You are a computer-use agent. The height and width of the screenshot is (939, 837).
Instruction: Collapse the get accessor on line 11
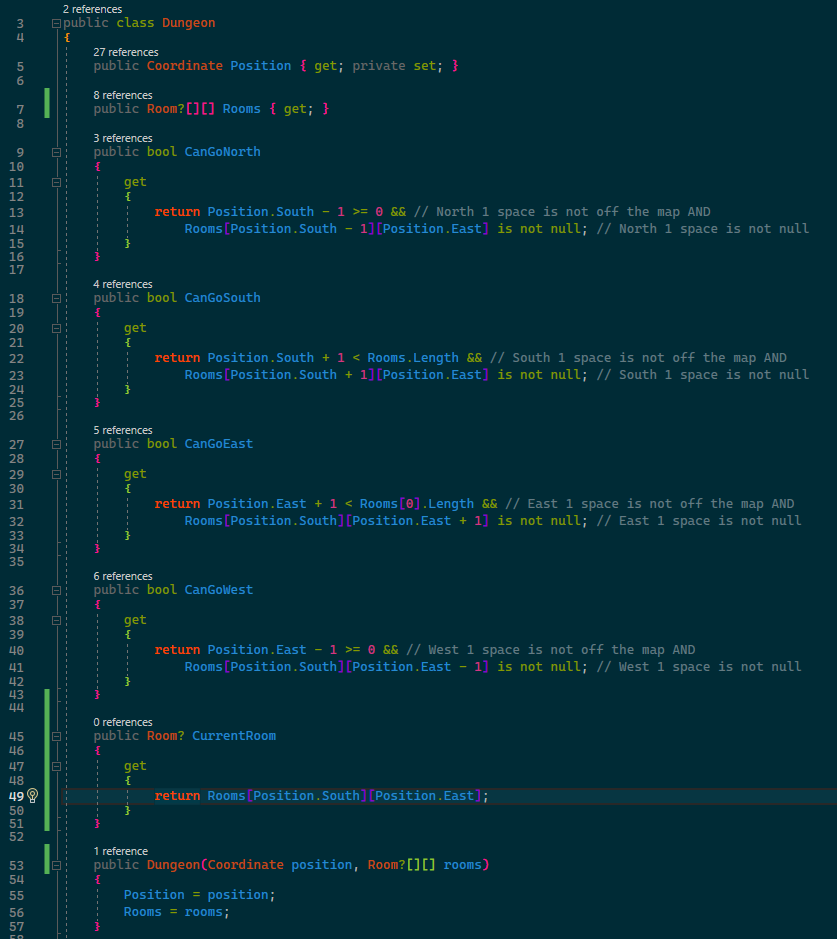(x=56, y=182)
